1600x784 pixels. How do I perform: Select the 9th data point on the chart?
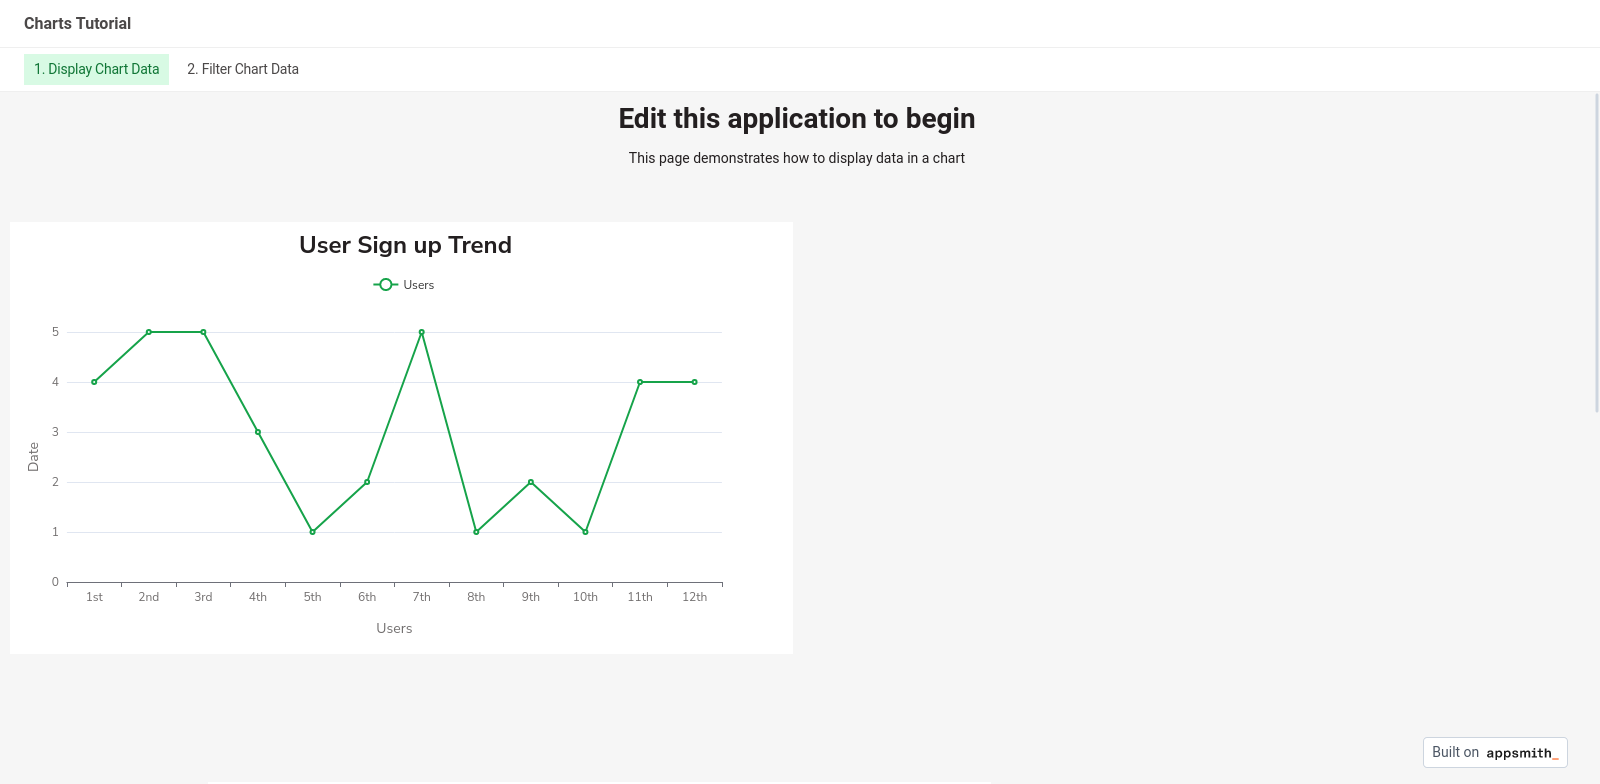pos(531,482)
